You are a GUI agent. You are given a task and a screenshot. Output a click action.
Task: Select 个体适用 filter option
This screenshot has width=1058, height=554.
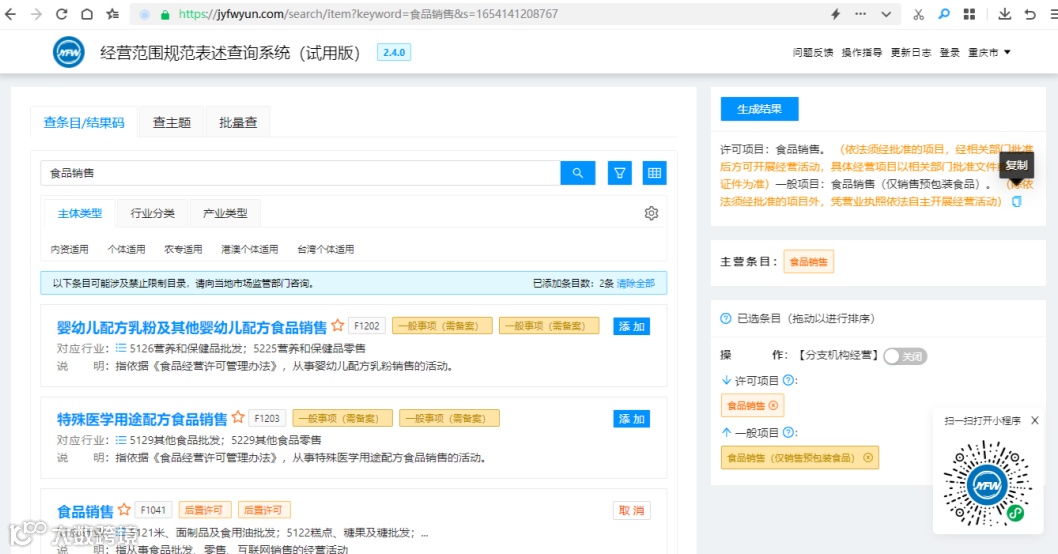(x=126, y=250)
